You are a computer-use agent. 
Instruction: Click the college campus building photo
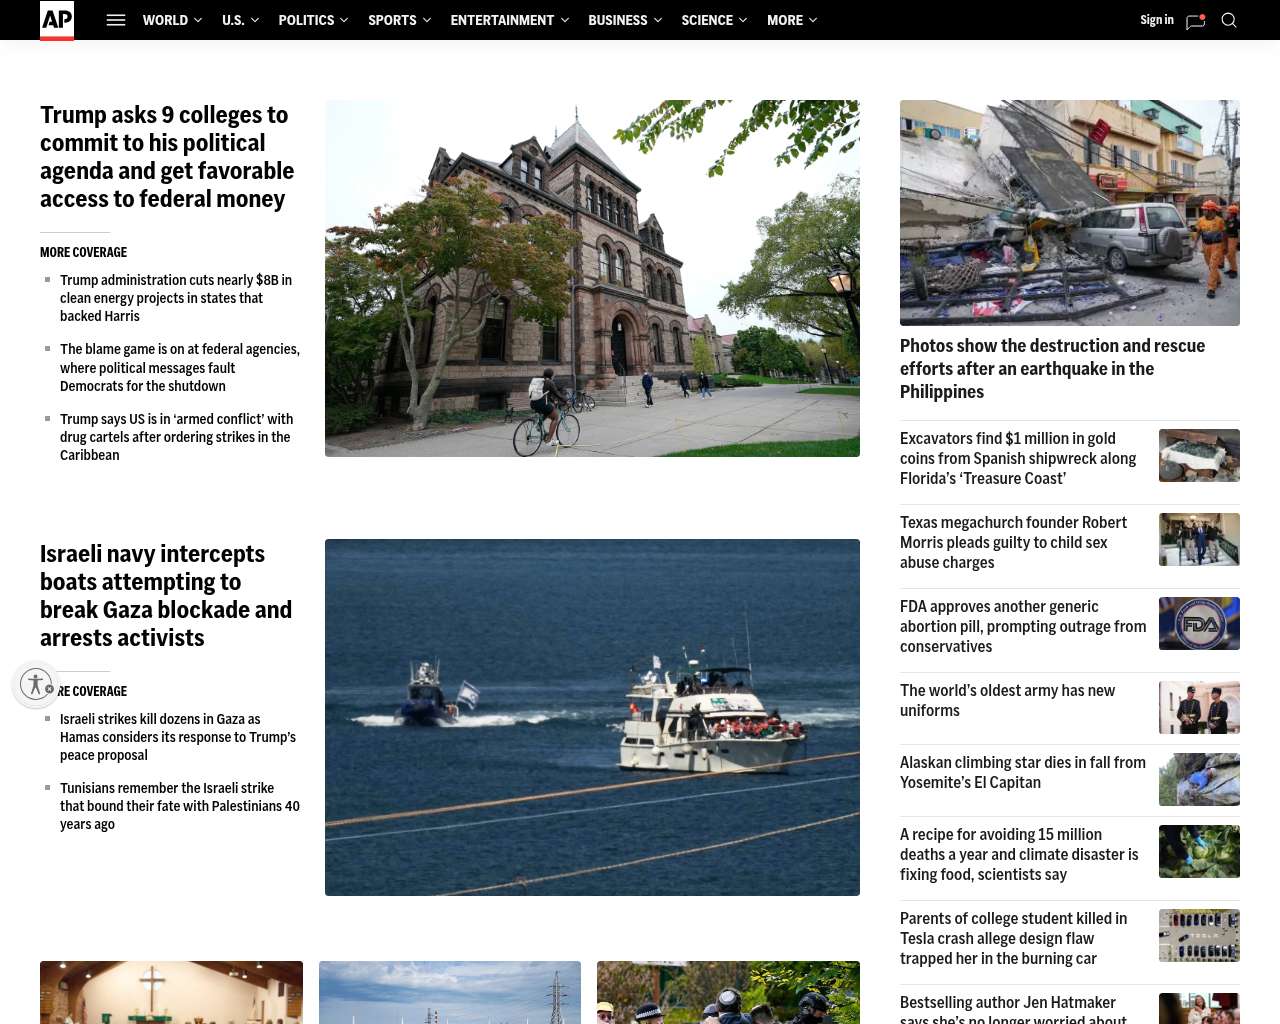pos(592,278)
